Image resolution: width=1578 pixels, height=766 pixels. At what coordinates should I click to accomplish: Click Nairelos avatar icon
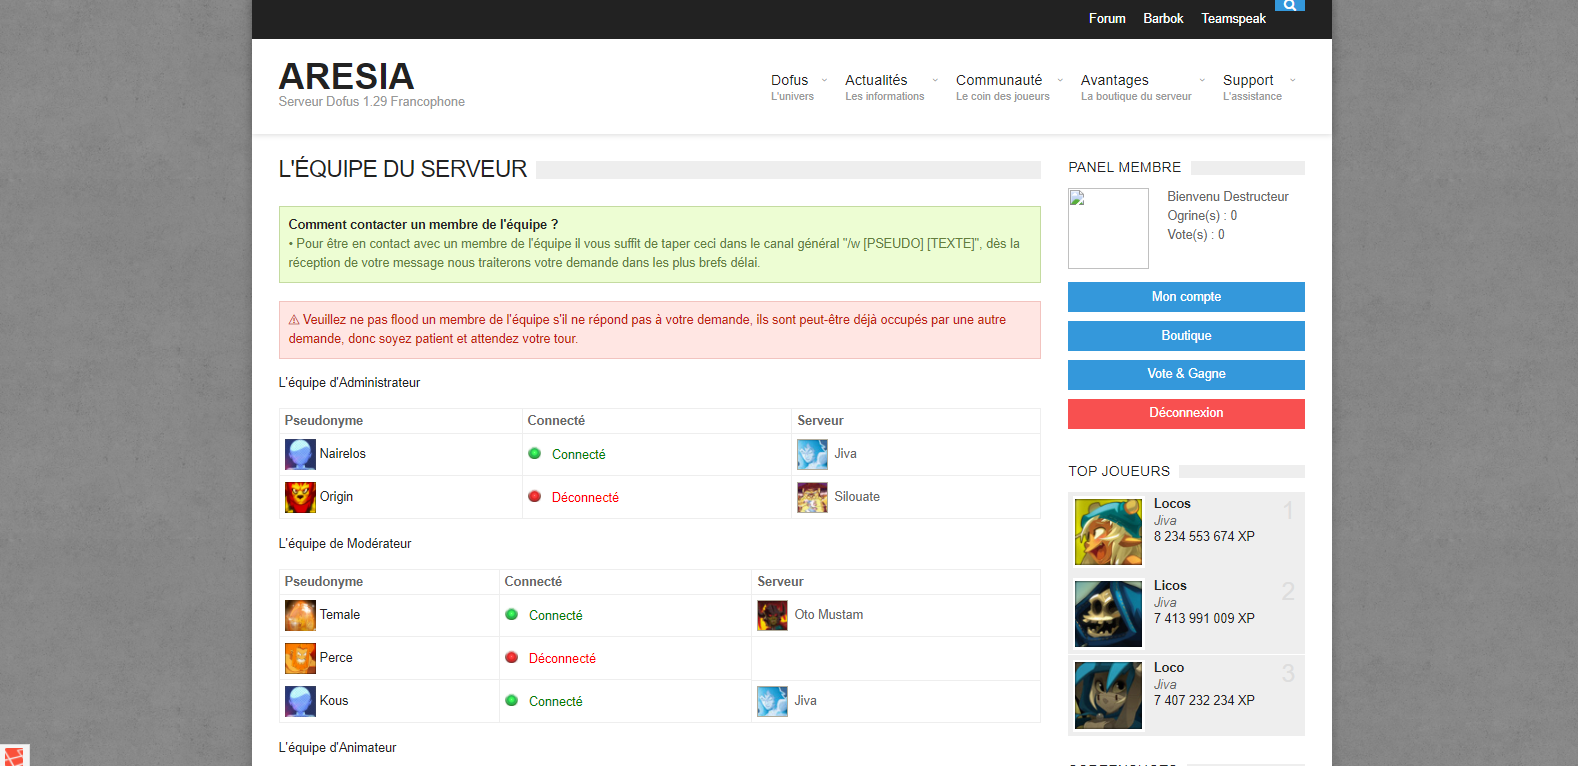[300, 454]
